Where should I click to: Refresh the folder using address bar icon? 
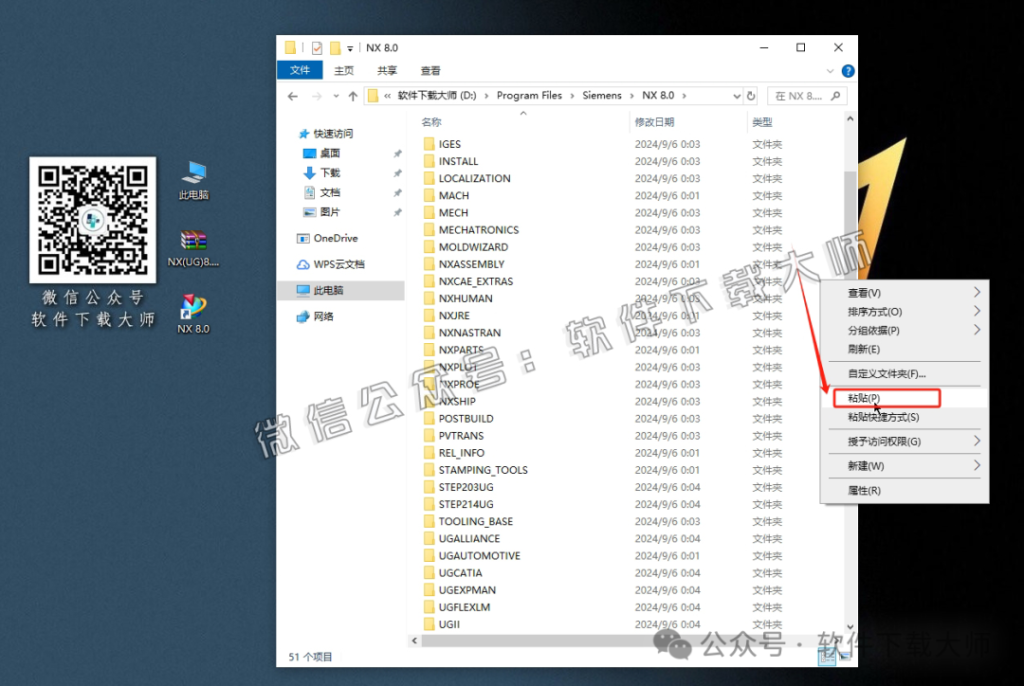coord(751,96)
